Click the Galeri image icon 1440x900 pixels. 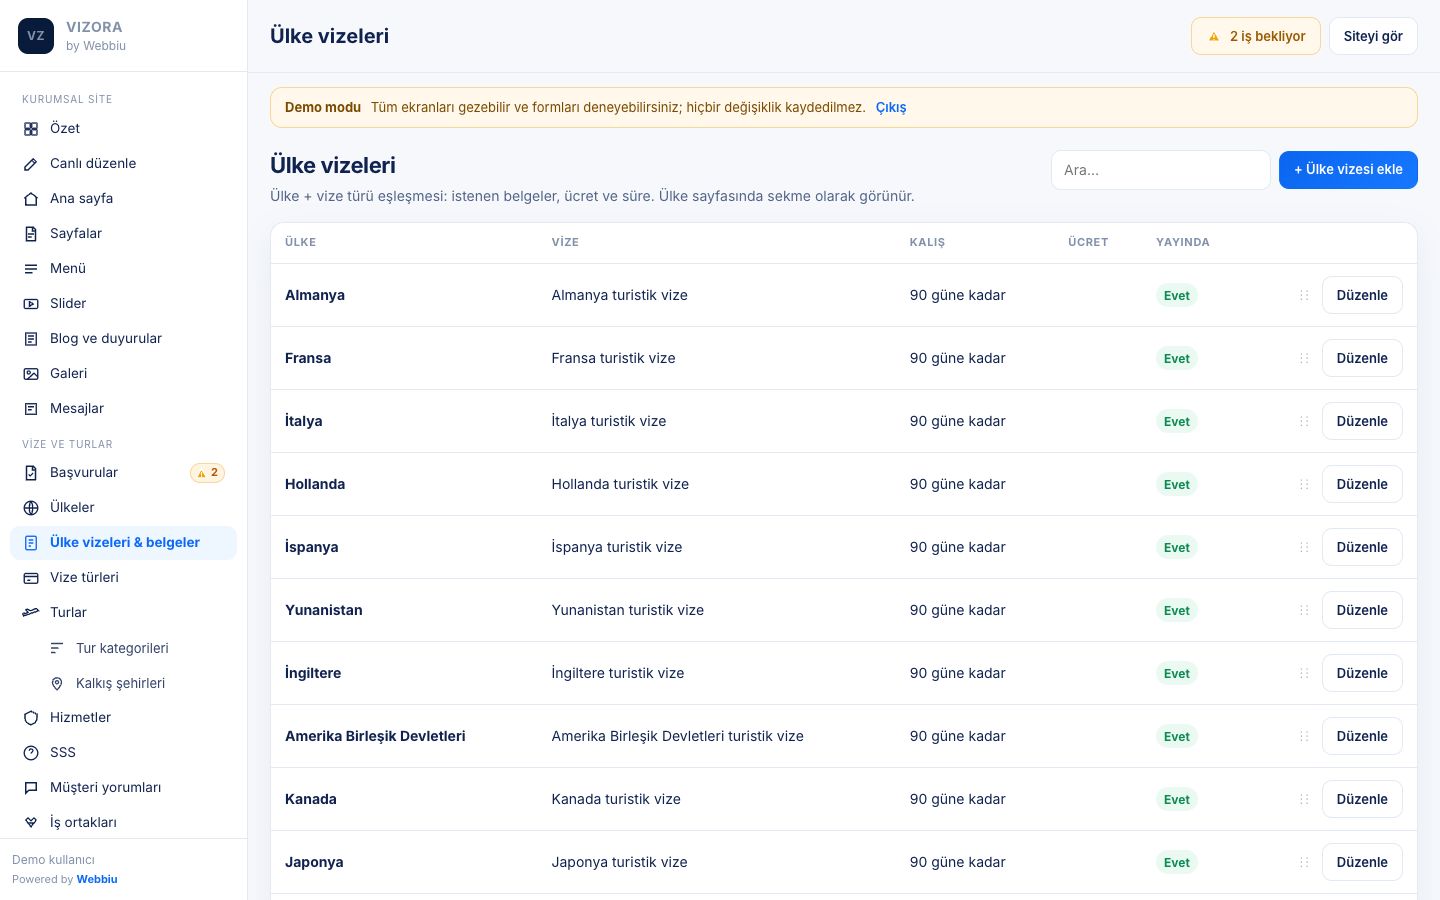[31, 374]
